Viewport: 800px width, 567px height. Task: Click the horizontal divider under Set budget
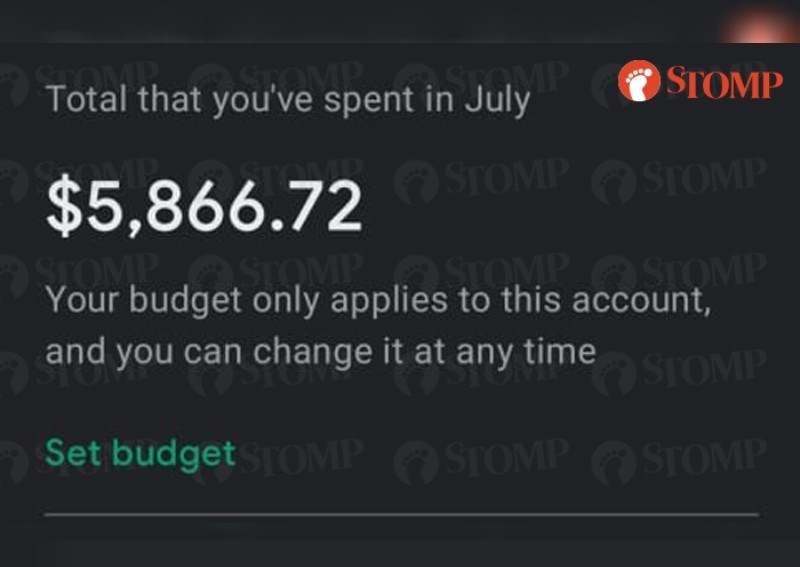click(402, 515)
